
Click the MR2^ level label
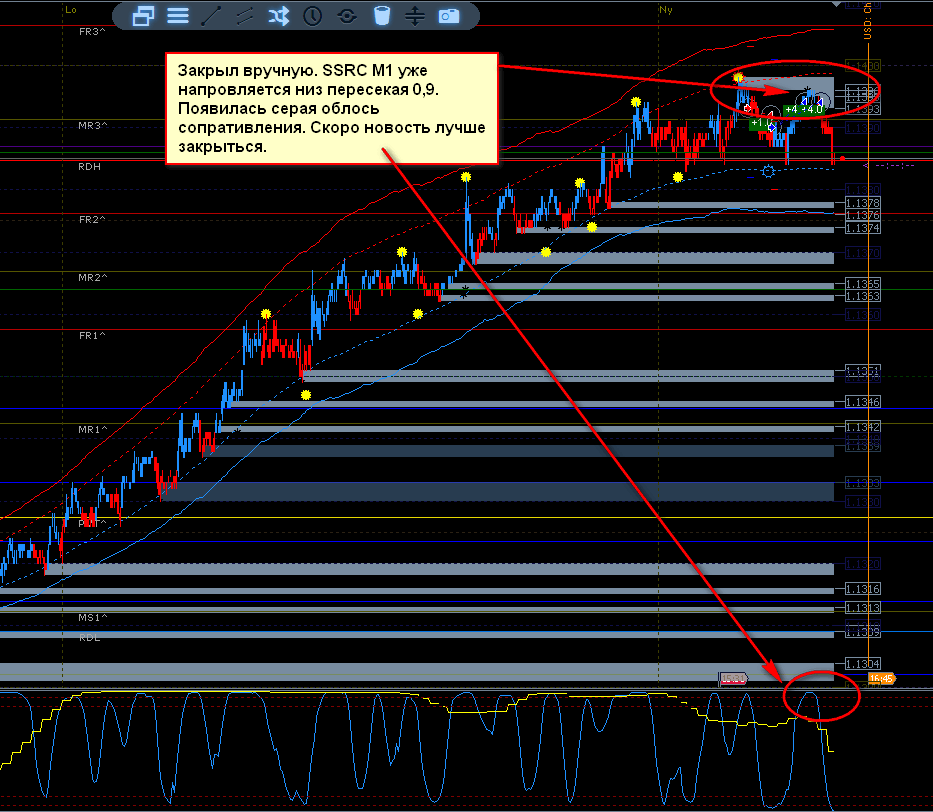click(x=93, y=277)
